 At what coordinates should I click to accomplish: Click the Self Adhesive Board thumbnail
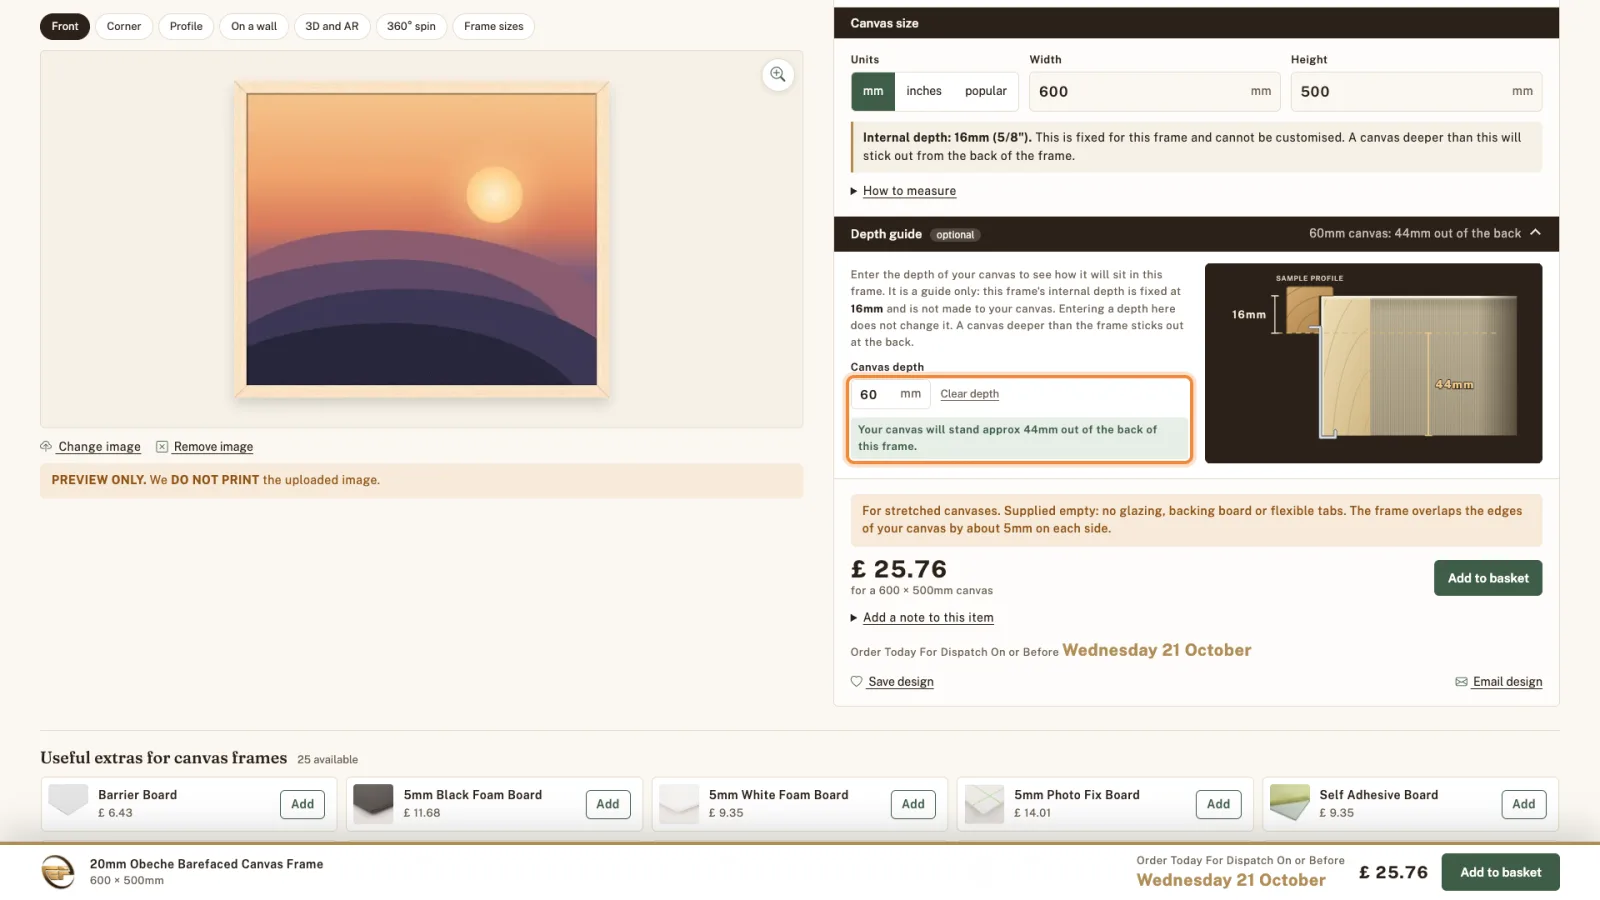click(x=1289, y=803)
